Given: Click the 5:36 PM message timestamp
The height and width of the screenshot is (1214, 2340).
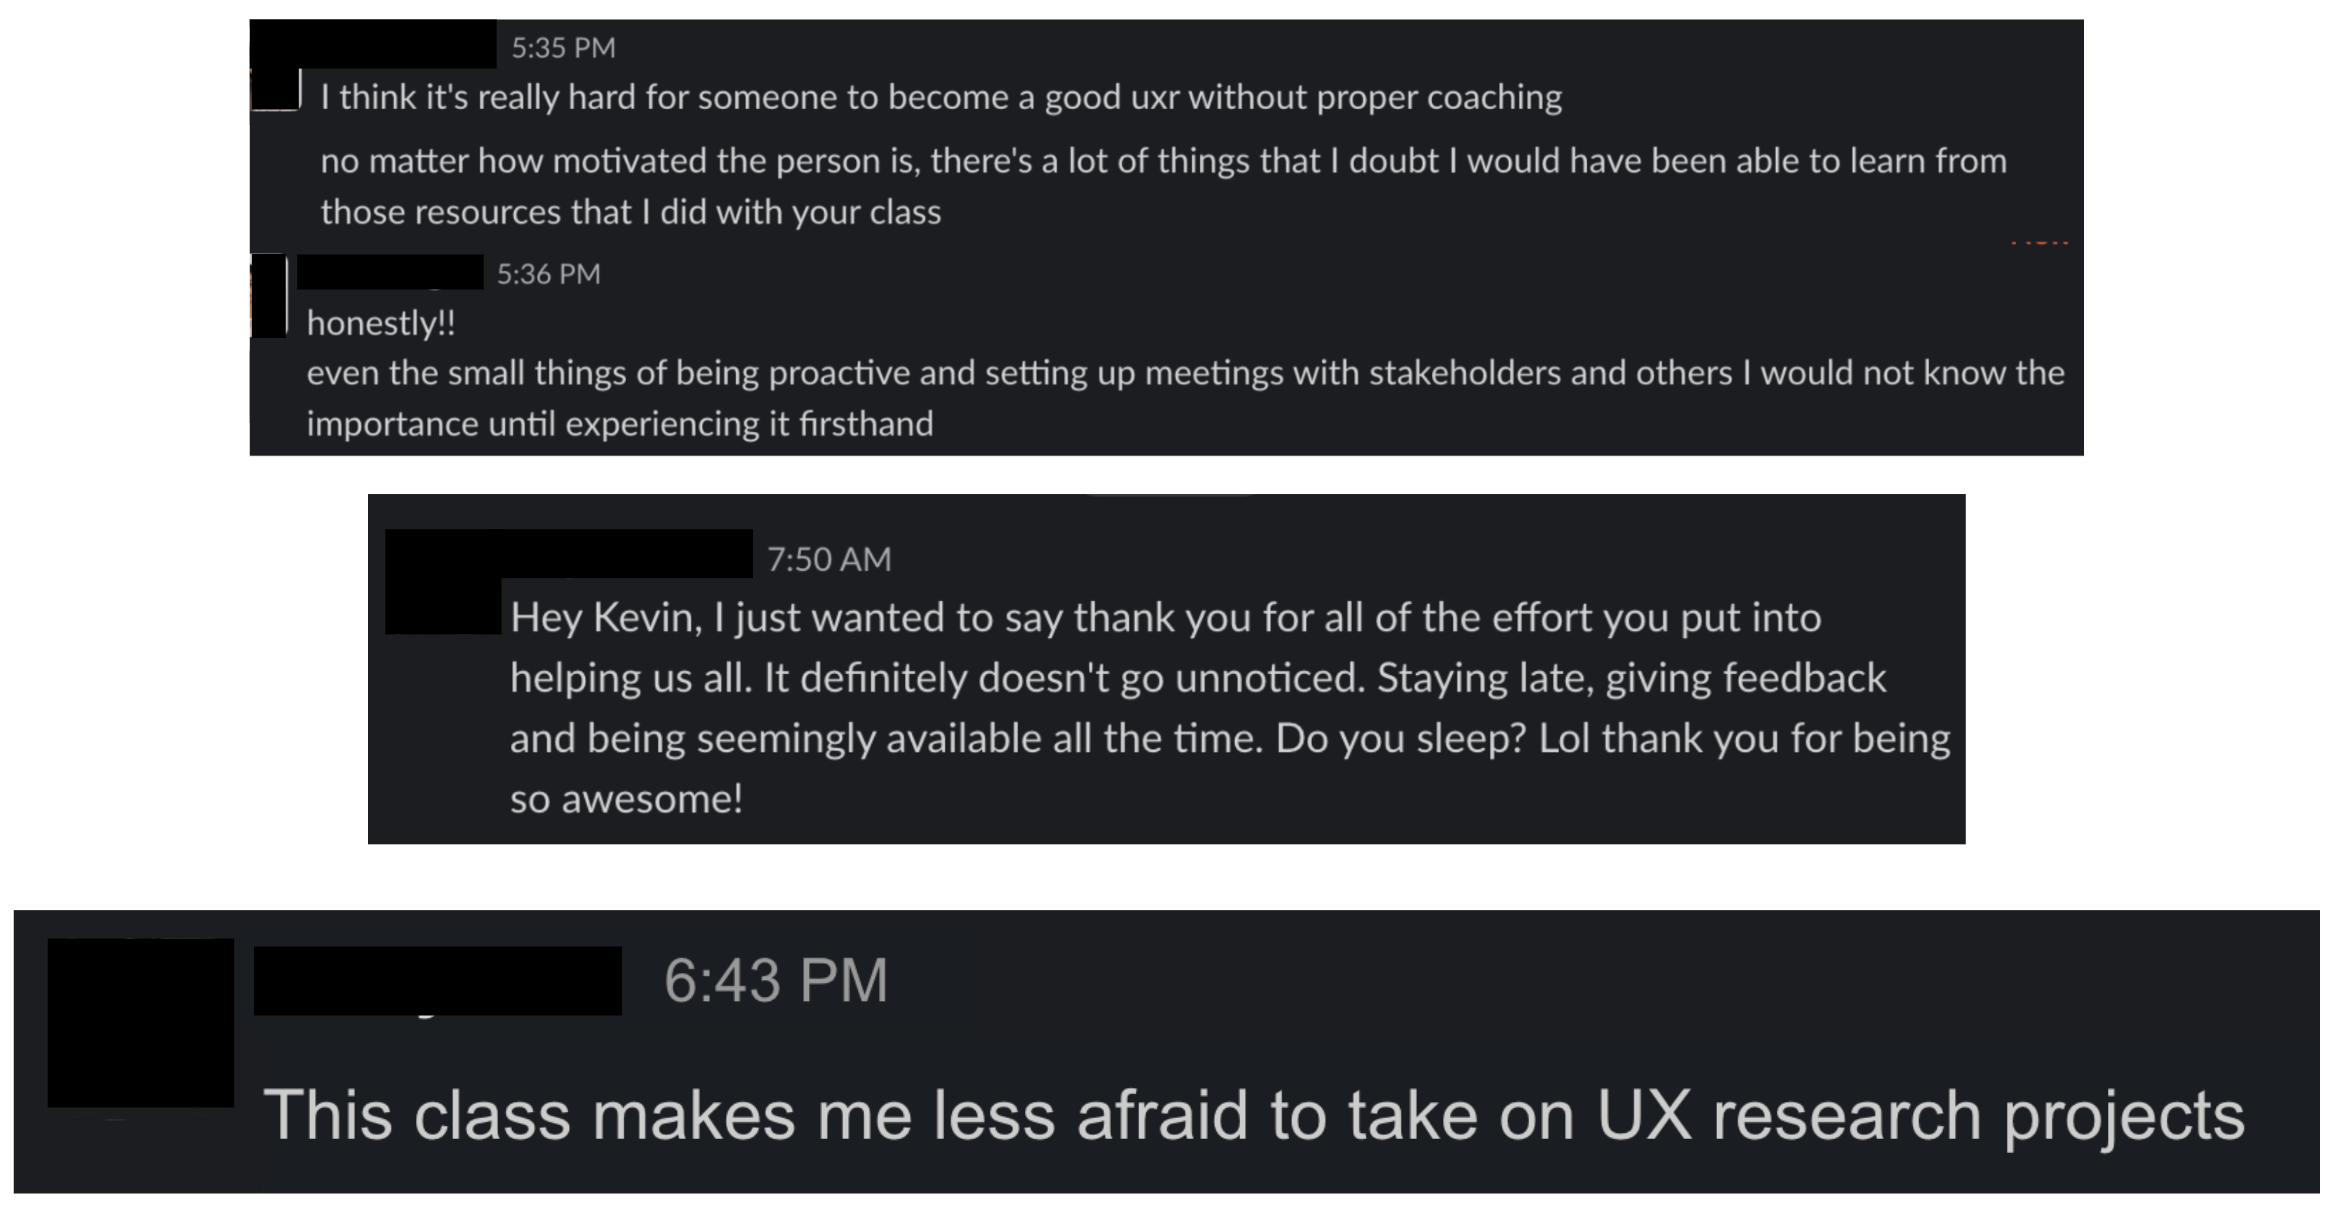Looking at the screenshot, I should tap(548, 273).
